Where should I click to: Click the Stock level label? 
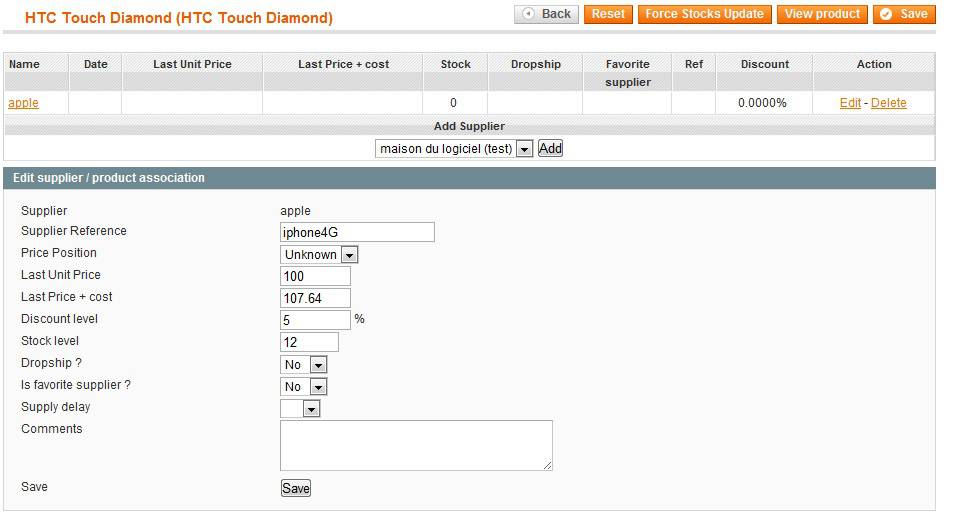[x=50, y=341]
